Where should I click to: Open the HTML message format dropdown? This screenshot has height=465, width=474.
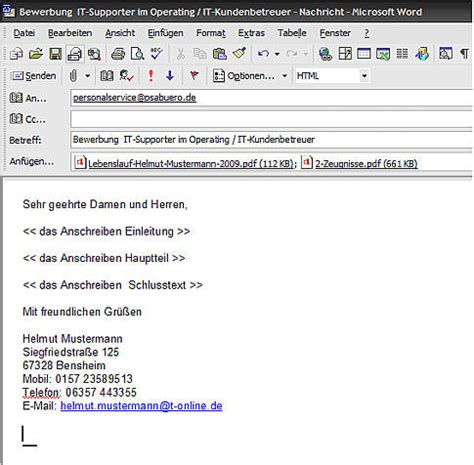[364, 76]
